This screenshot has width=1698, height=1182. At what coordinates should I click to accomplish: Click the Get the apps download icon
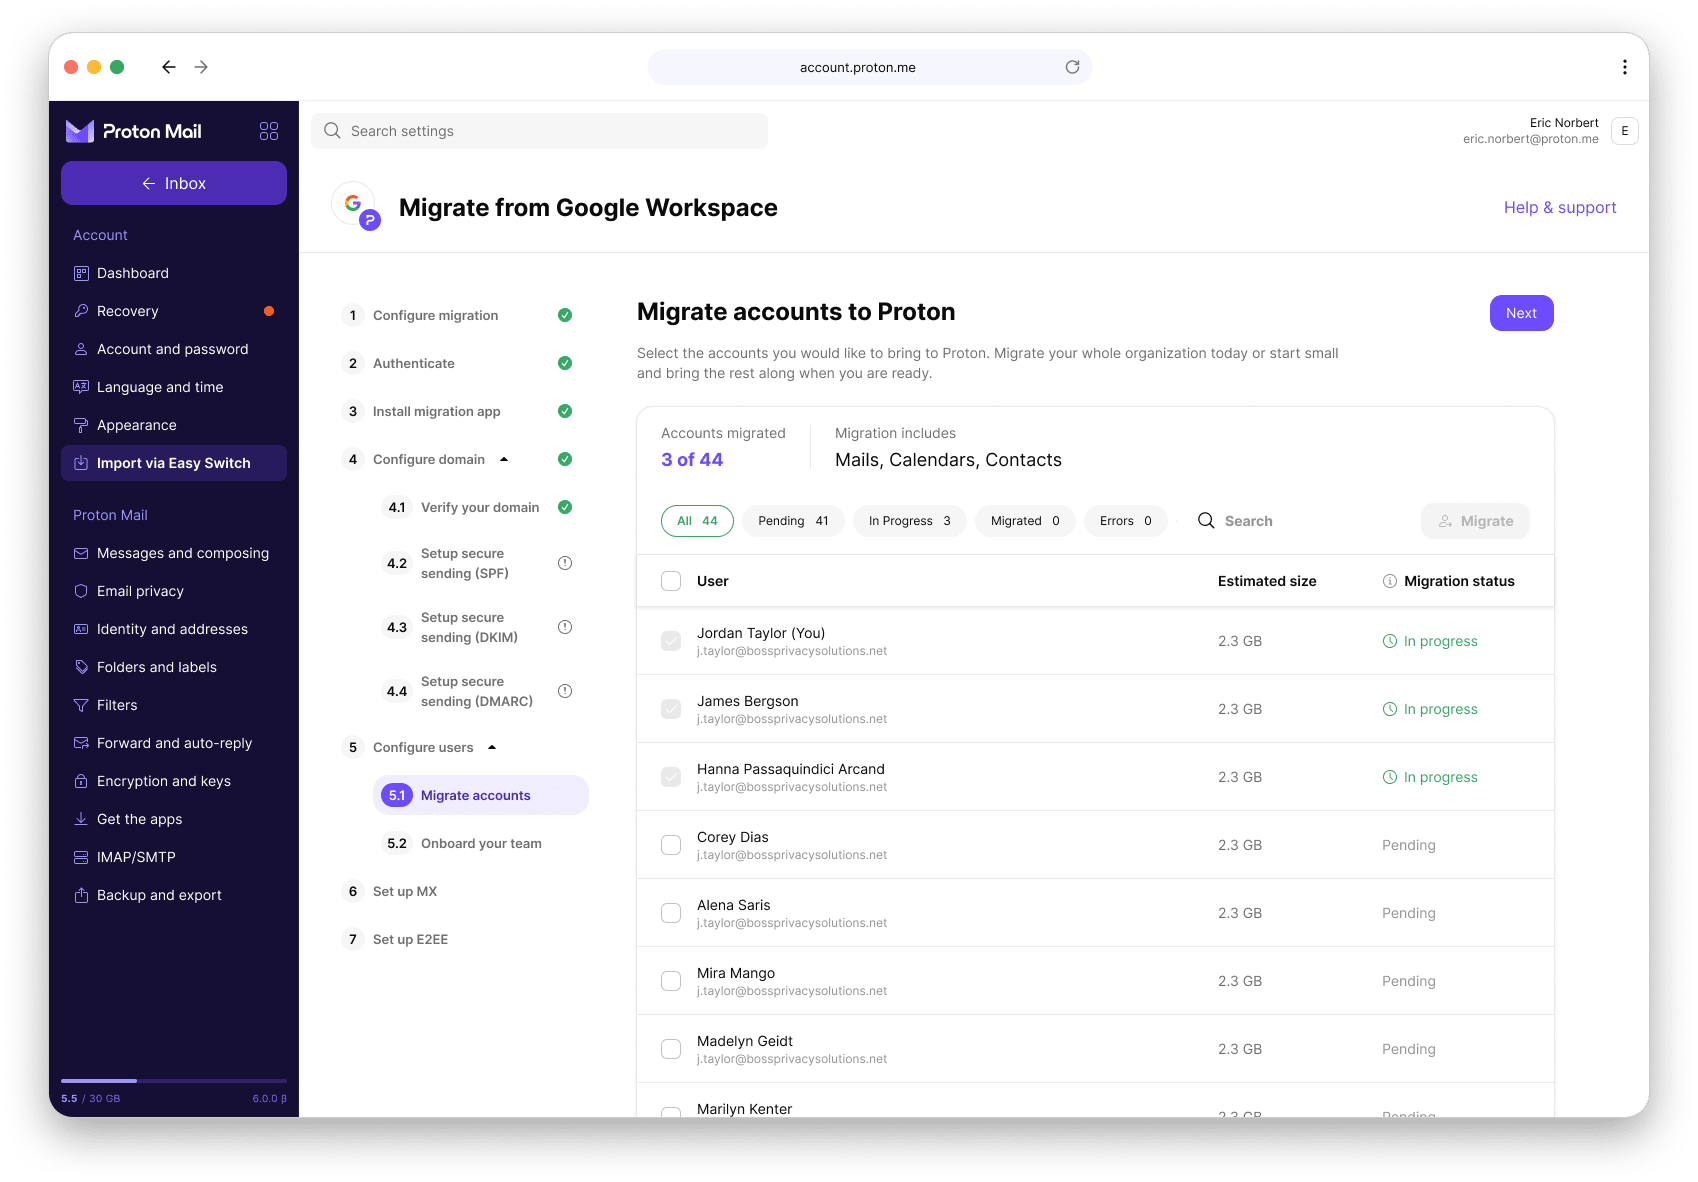pyautogui.click(x=81, y=819)
